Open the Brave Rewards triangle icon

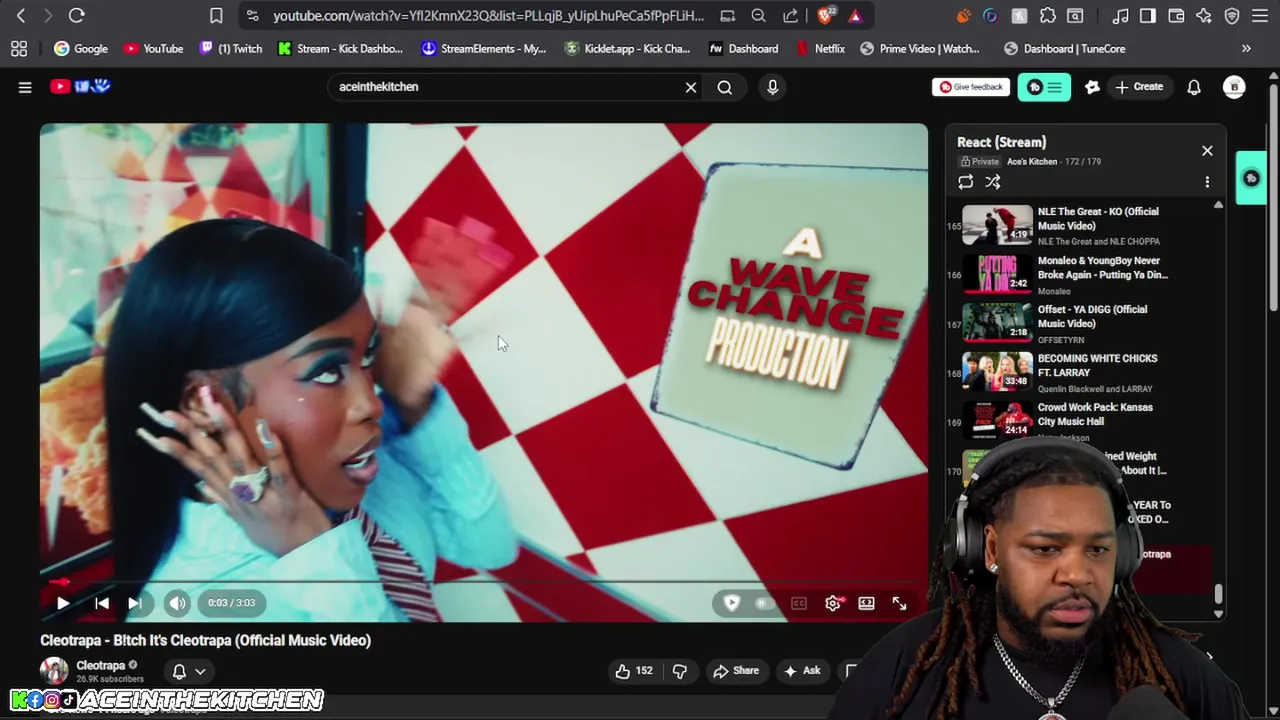click(x=855, y=16)
